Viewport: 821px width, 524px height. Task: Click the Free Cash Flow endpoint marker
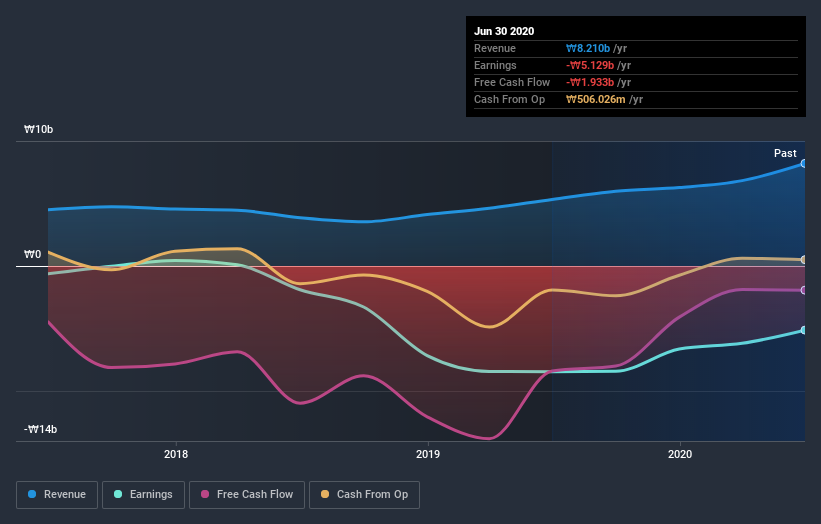[x=804, y=290]
